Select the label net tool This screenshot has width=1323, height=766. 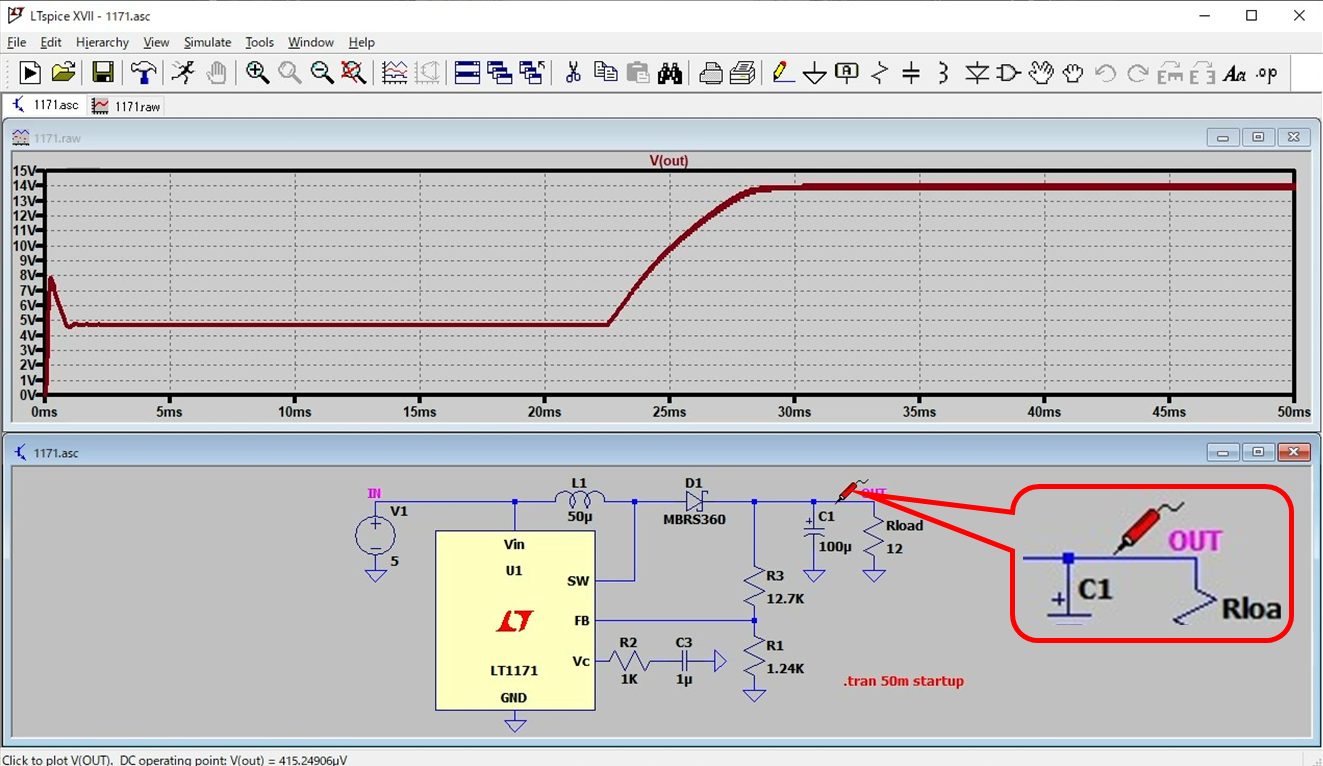(847, 72)
